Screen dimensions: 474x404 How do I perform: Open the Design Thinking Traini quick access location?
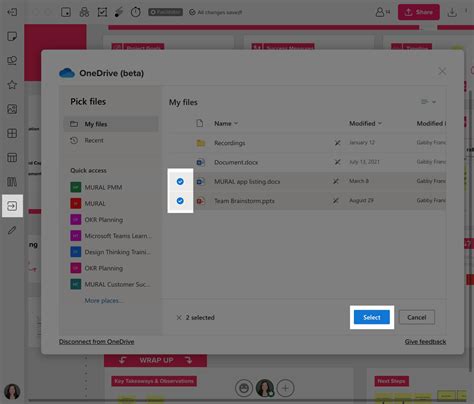coord(111,252)
